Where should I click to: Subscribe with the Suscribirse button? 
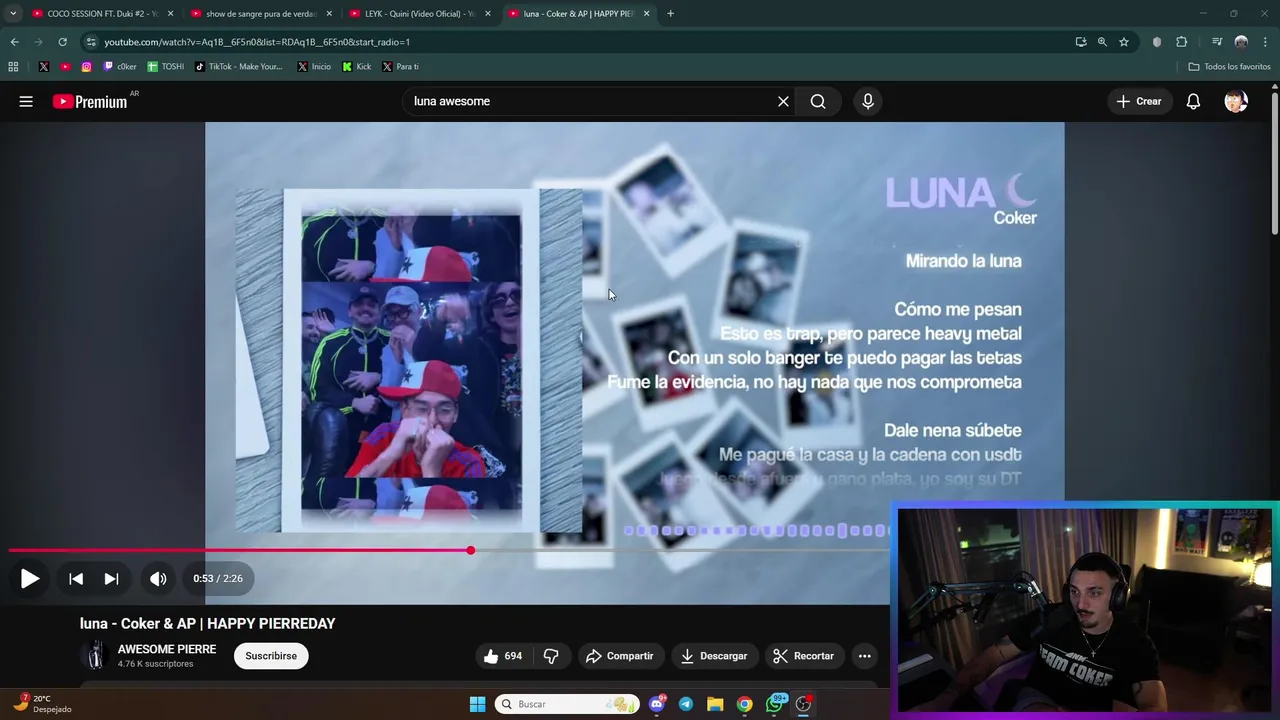271,656
